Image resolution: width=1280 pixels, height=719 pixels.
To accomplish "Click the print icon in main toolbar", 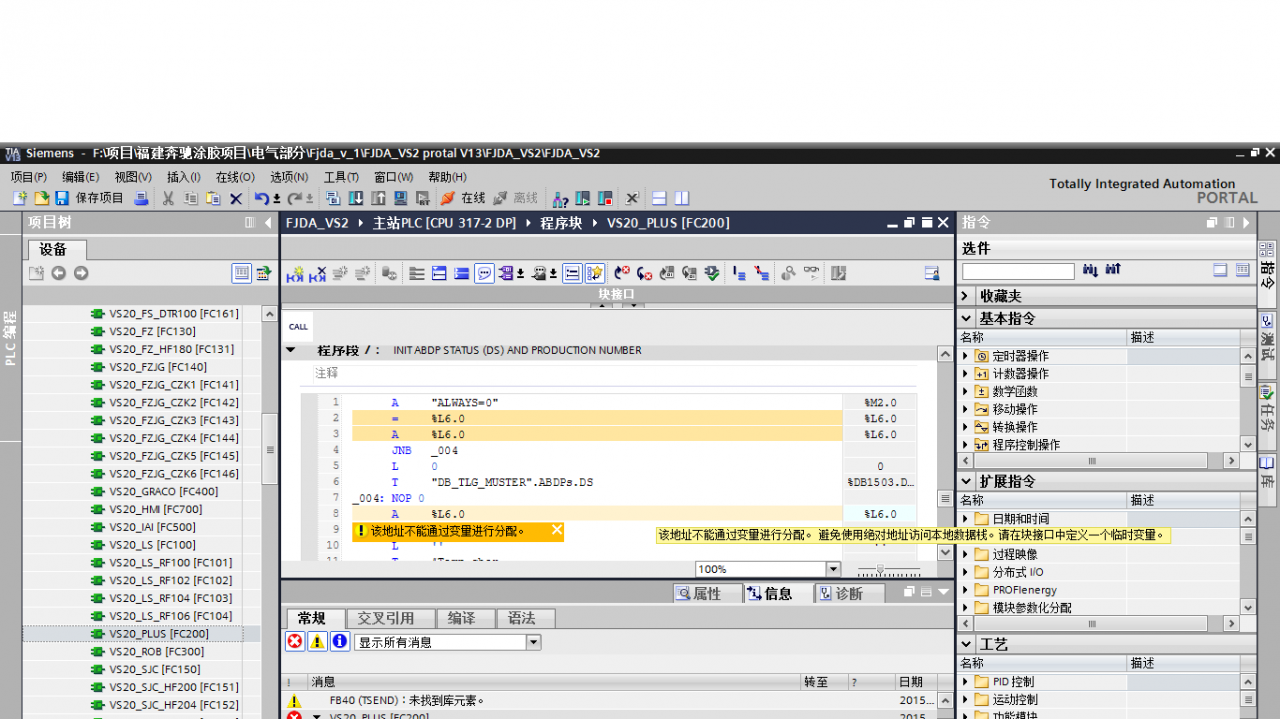I will (142, 199).
